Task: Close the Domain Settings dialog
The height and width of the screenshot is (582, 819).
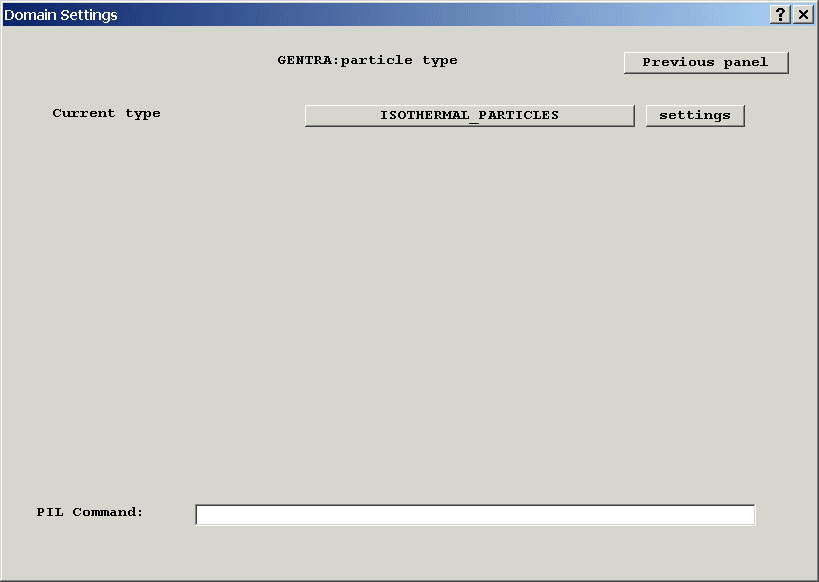Action: point(803,15)
